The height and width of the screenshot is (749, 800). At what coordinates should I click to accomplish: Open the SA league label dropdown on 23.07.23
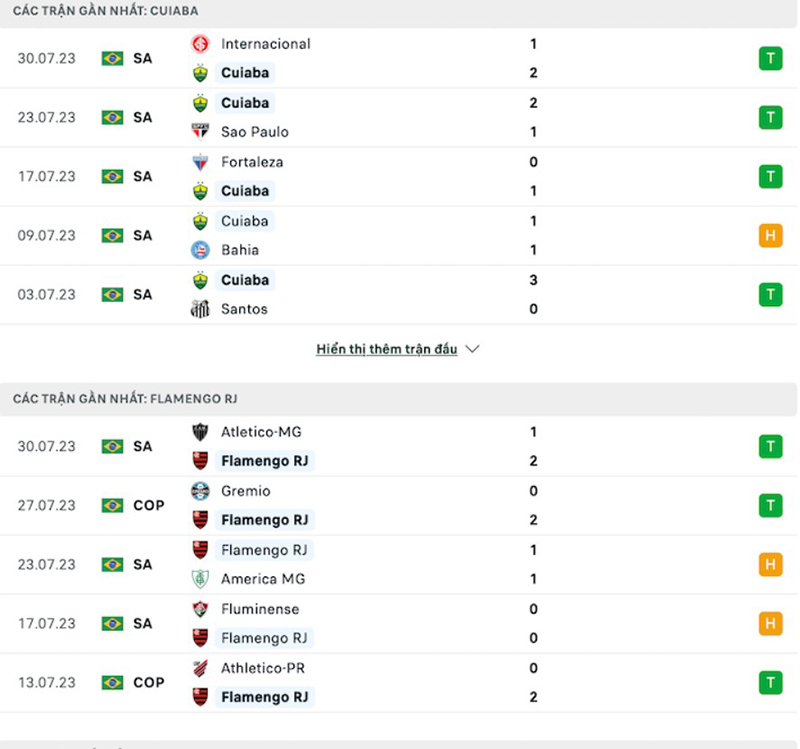[x=142, y=117]
